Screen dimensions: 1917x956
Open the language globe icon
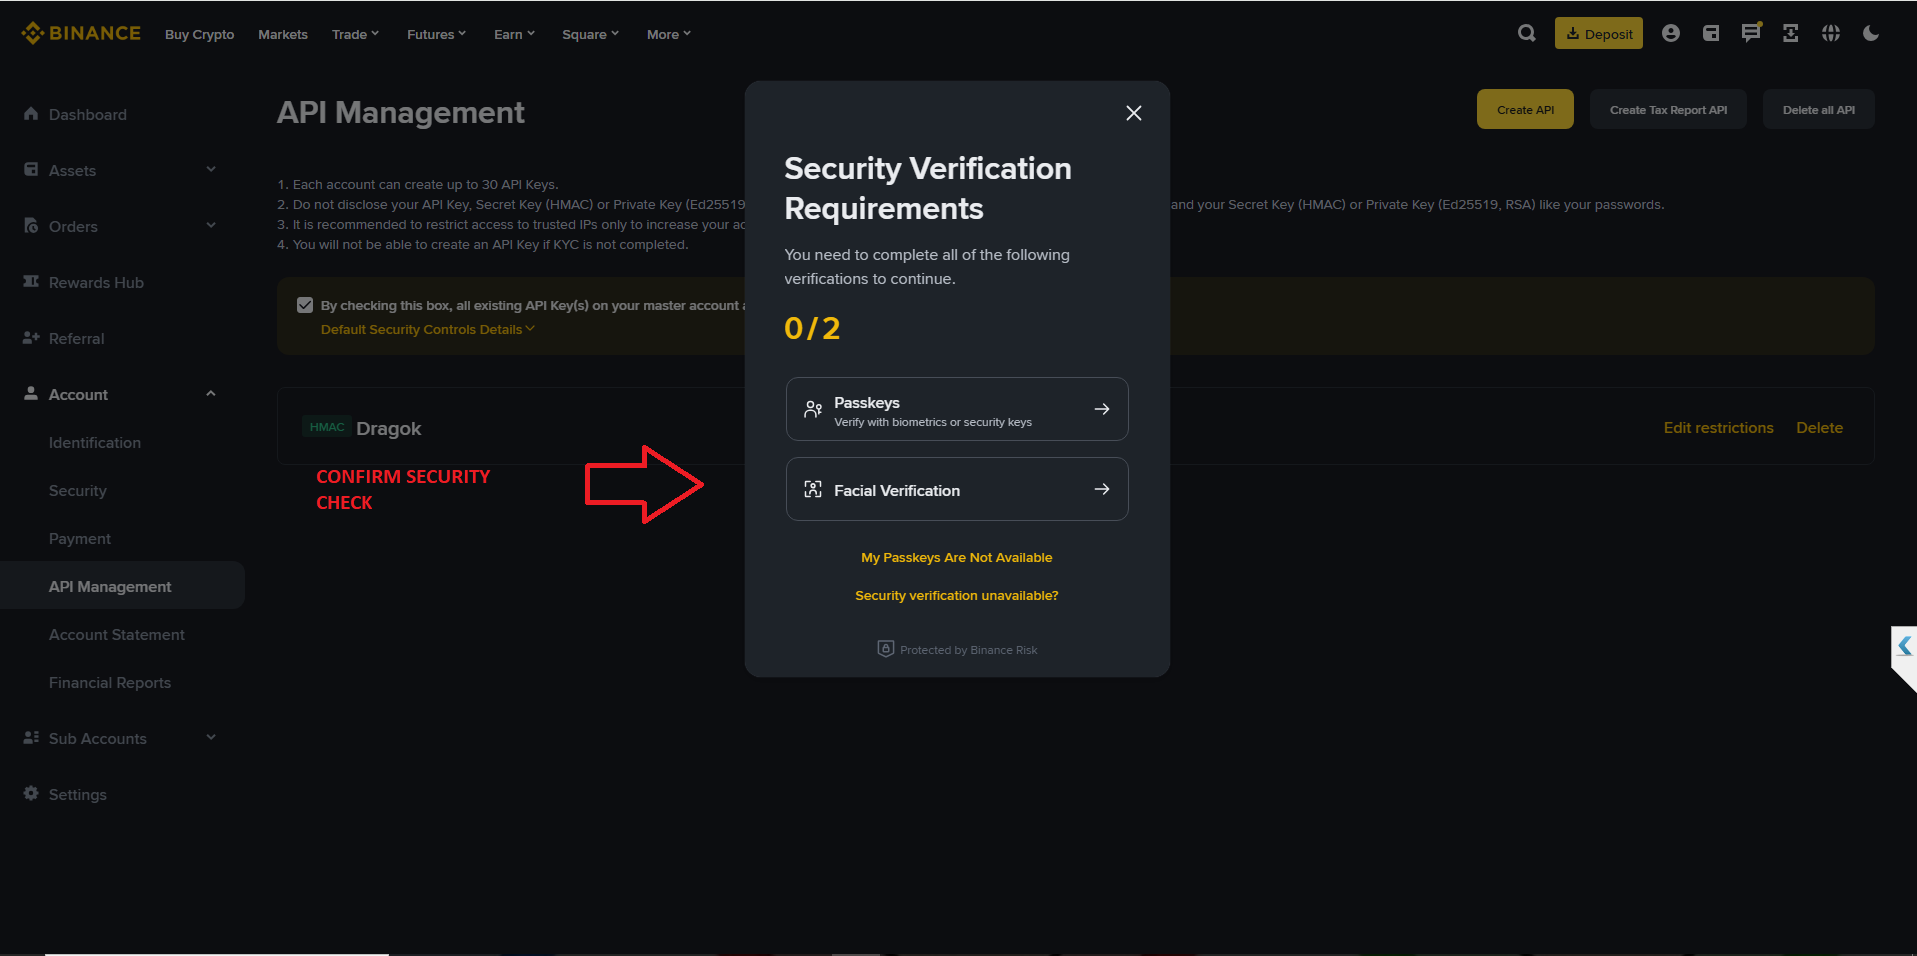coord(1831,33)
